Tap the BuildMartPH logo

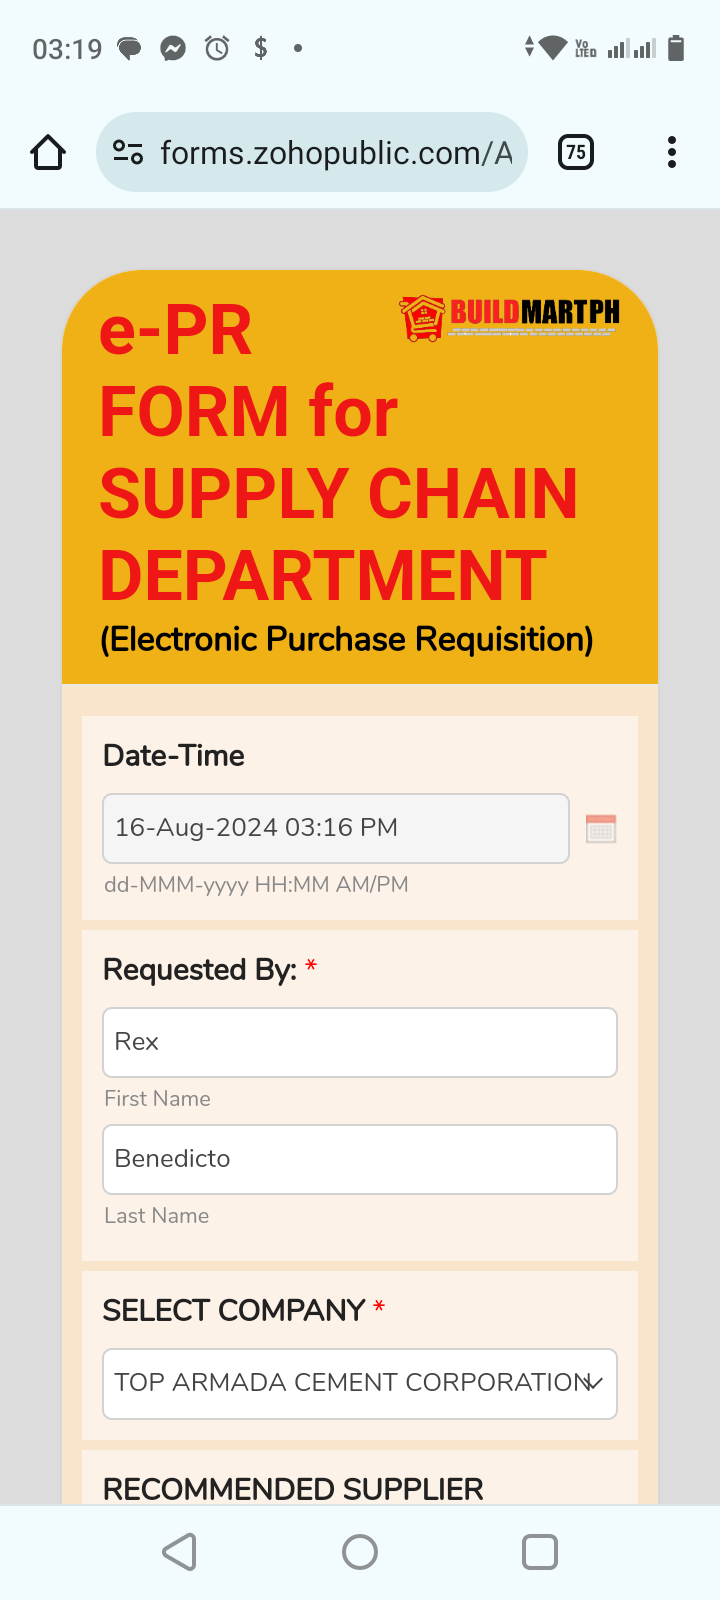510,317
